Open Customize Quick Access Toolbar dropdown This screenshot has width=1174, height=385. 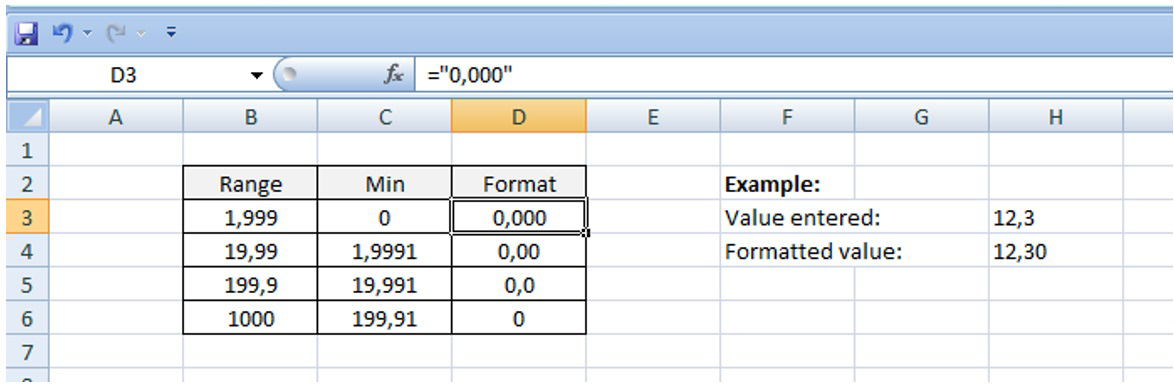171,33
